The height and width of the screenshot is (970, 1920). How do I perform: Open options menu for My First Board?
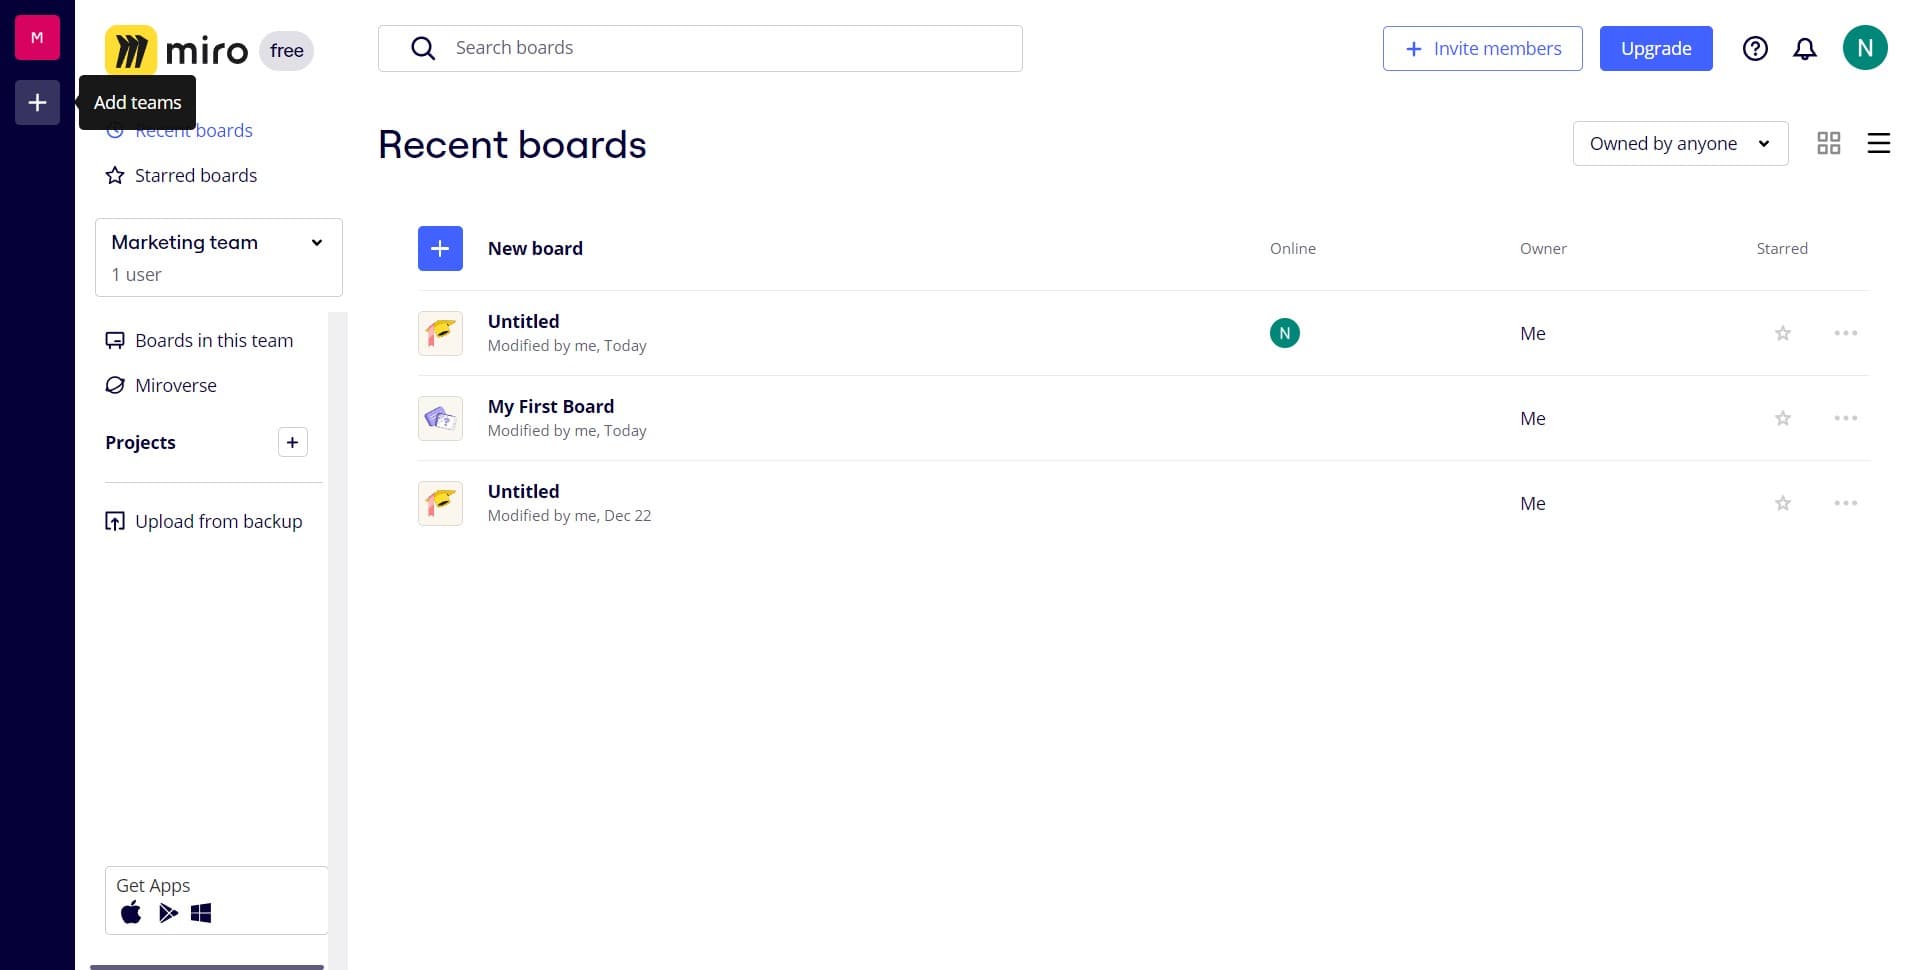coord(1845,418)
